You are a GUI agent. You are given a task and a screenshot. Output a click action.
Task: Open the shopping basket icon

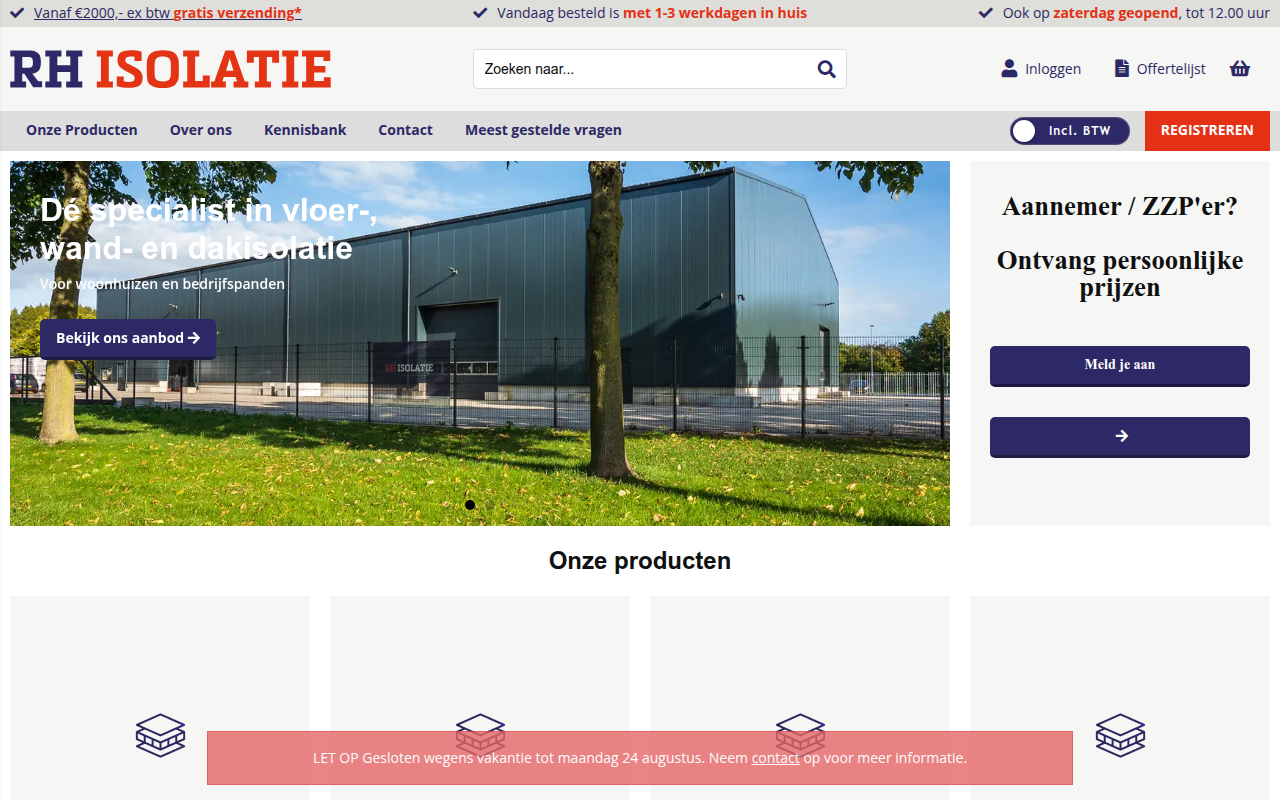pos(1240,69)
